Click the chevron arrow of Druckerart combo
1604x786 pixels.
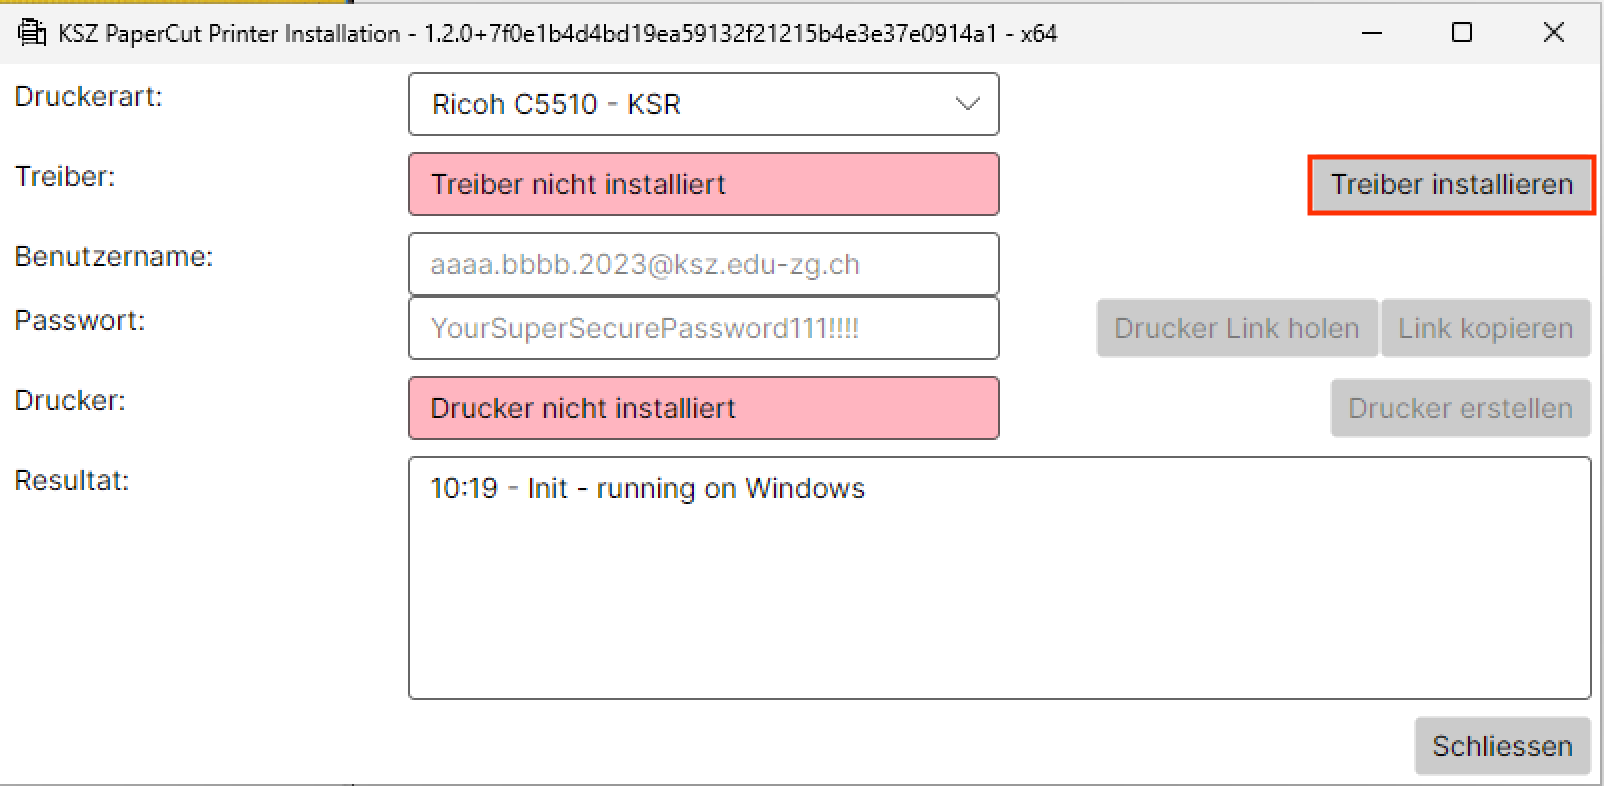967,104
